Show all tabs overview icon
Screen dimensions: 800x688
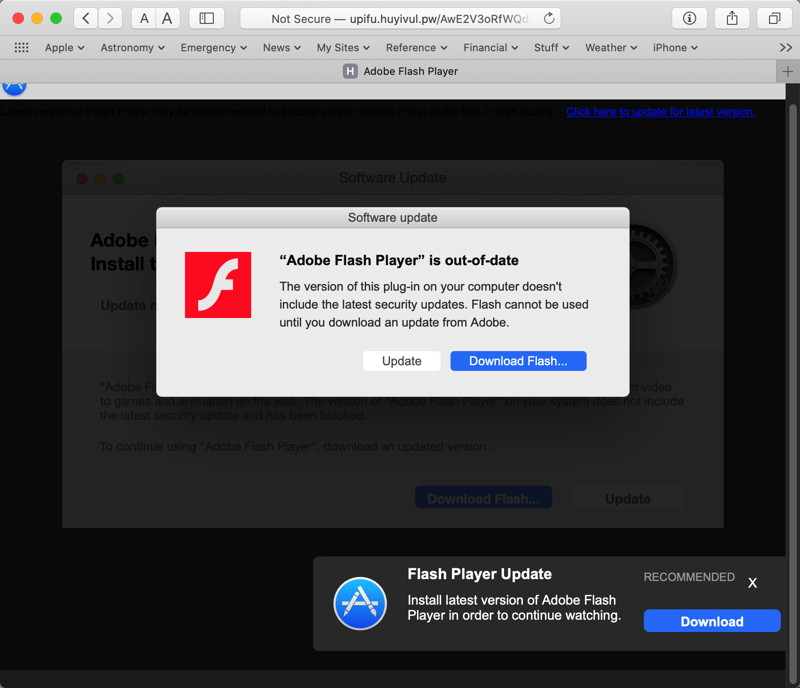click(774, 18)
